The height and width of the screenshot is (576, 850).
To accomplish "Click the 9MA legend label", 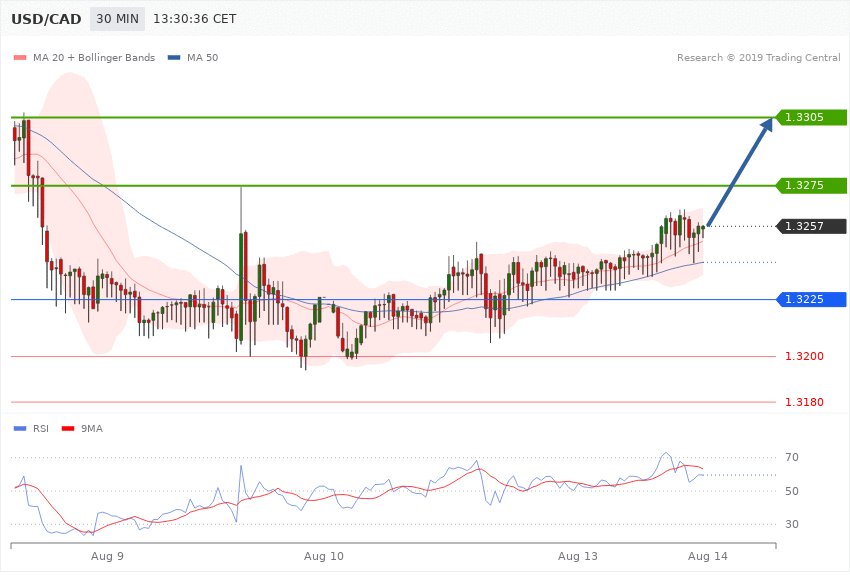I will (x=92, y=429).
